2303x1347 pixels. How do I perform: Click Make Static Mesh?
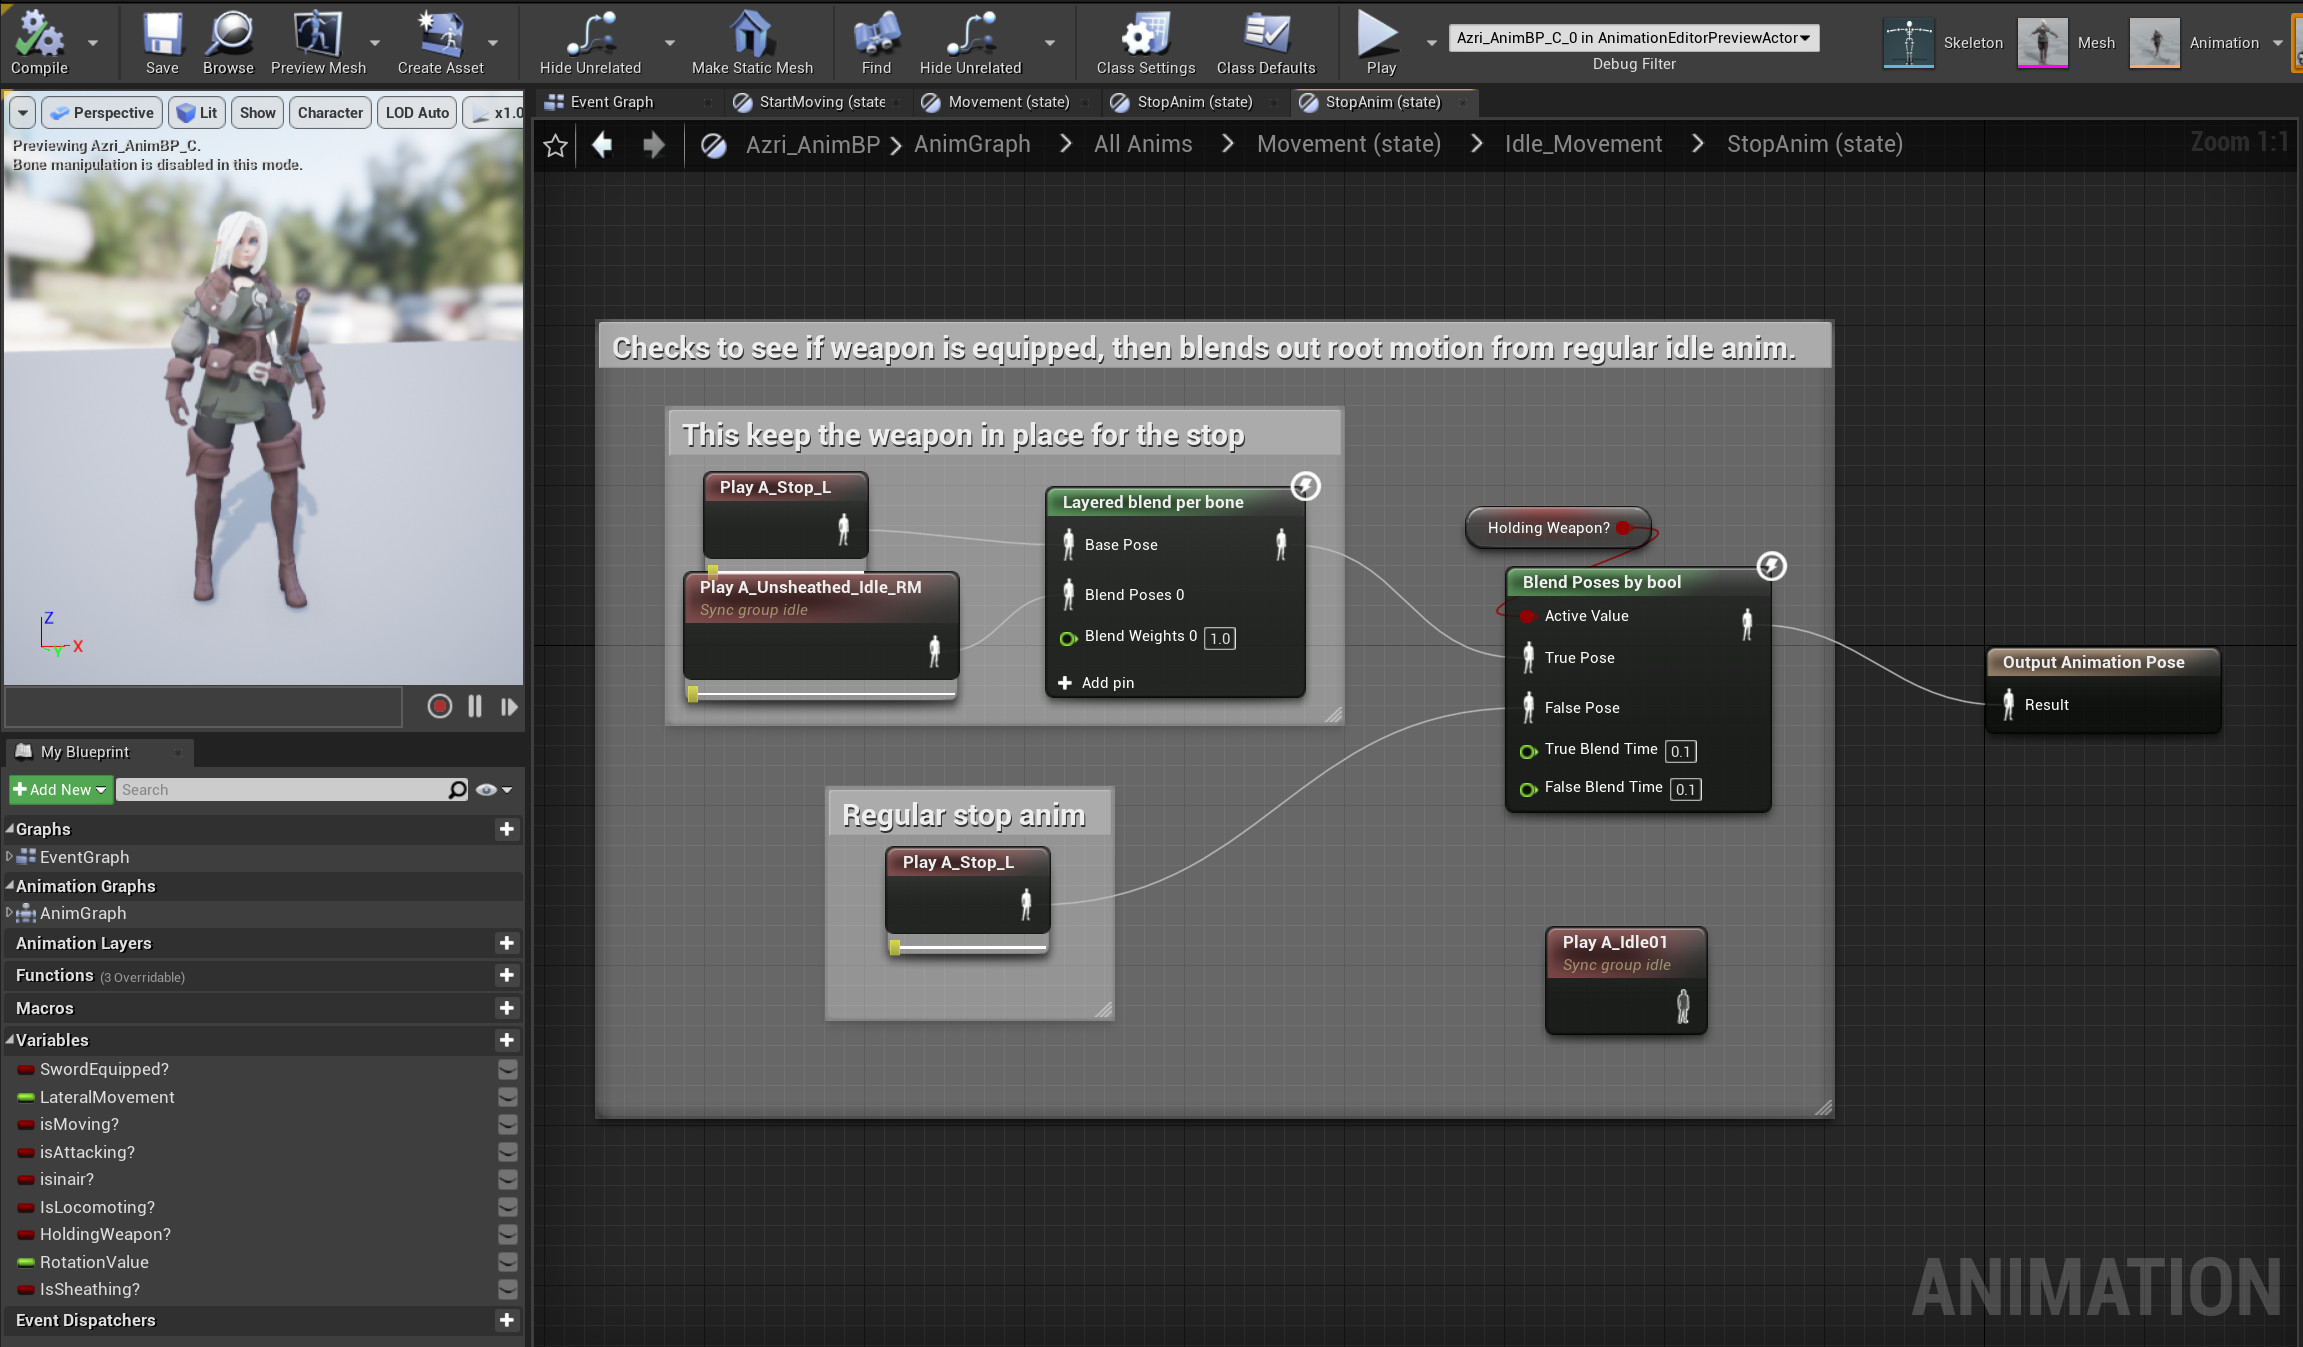[x=753, y=42]
